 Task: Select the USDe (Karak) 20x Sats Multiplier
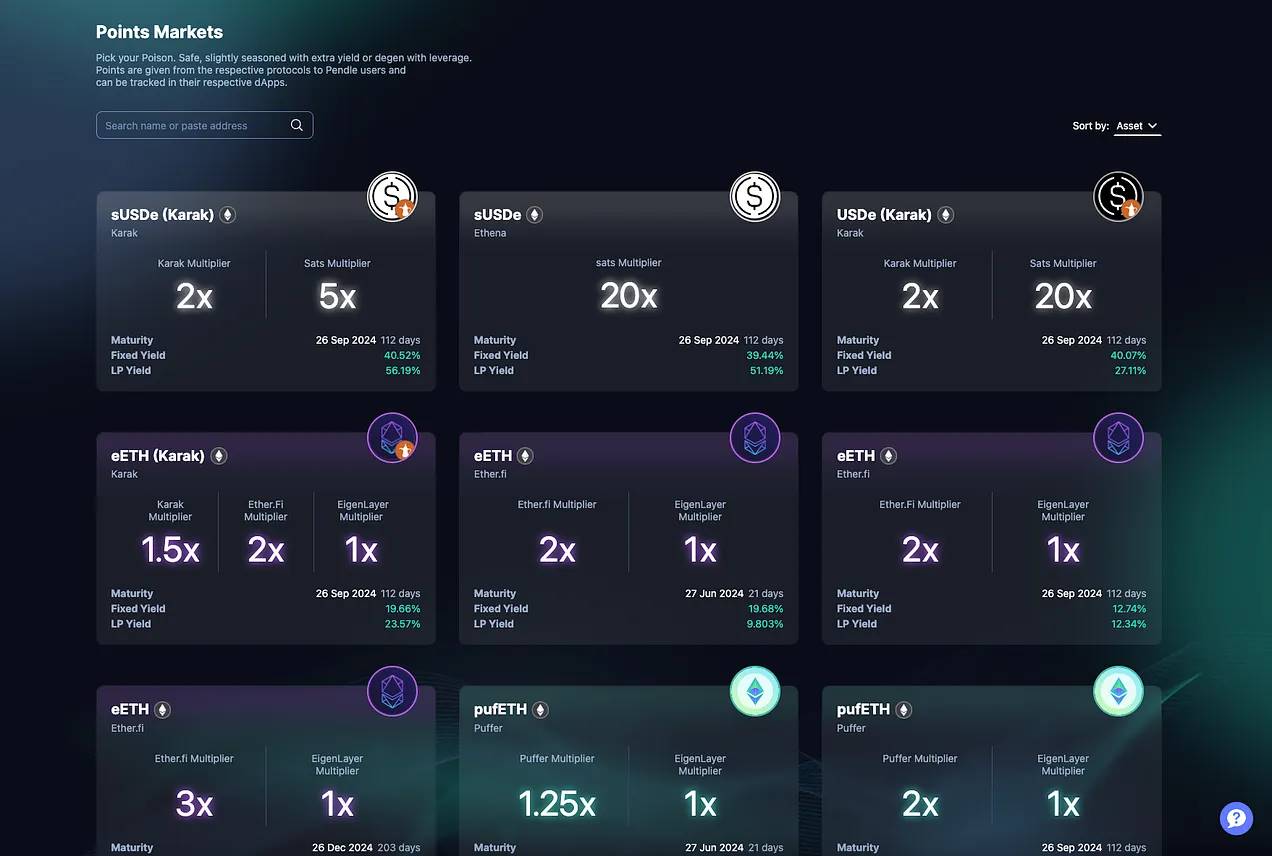coord(1063,296)
